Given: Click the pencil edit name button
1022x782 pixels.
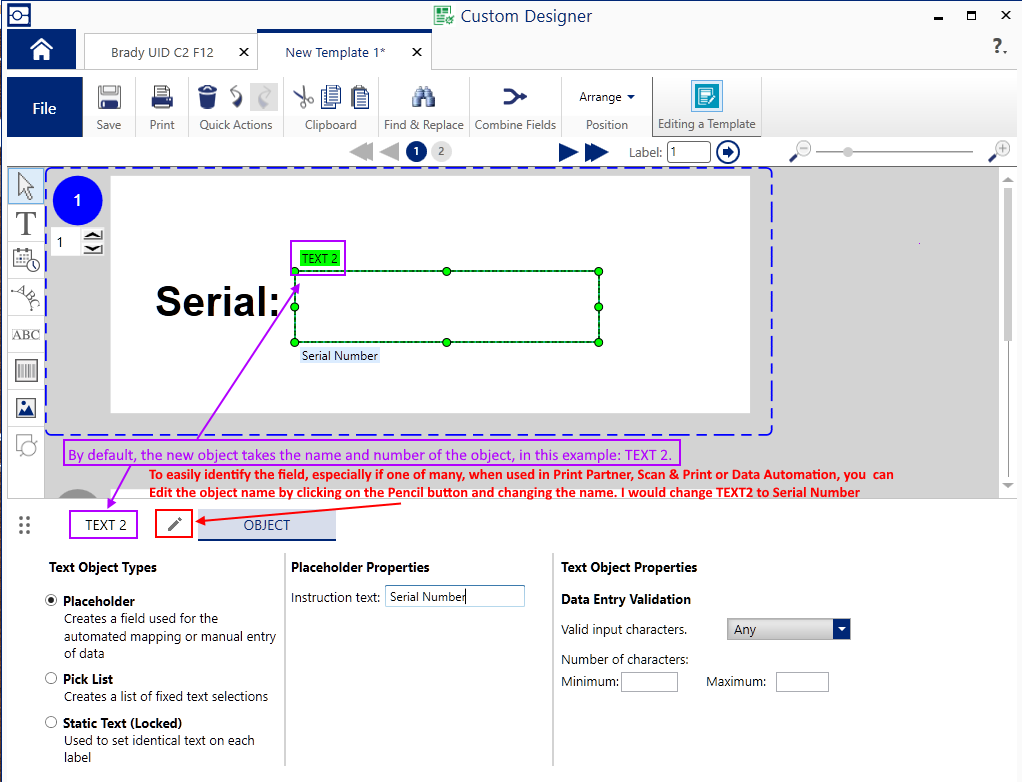Looking at the screenshot, I should coord(174,524).
